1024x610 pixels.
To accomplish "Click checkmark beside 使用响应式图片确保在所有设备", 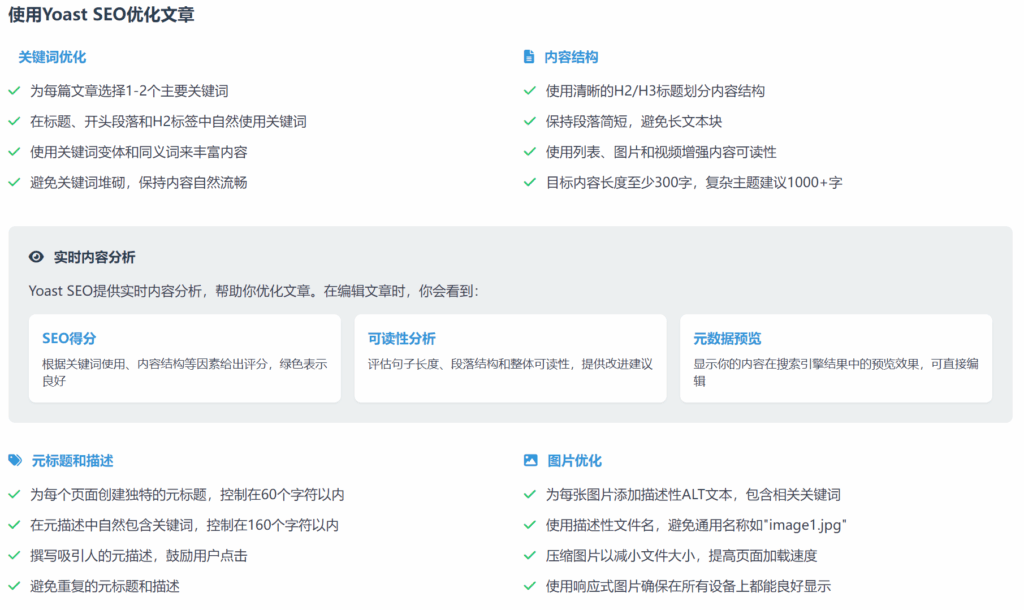I will [530, 586].
